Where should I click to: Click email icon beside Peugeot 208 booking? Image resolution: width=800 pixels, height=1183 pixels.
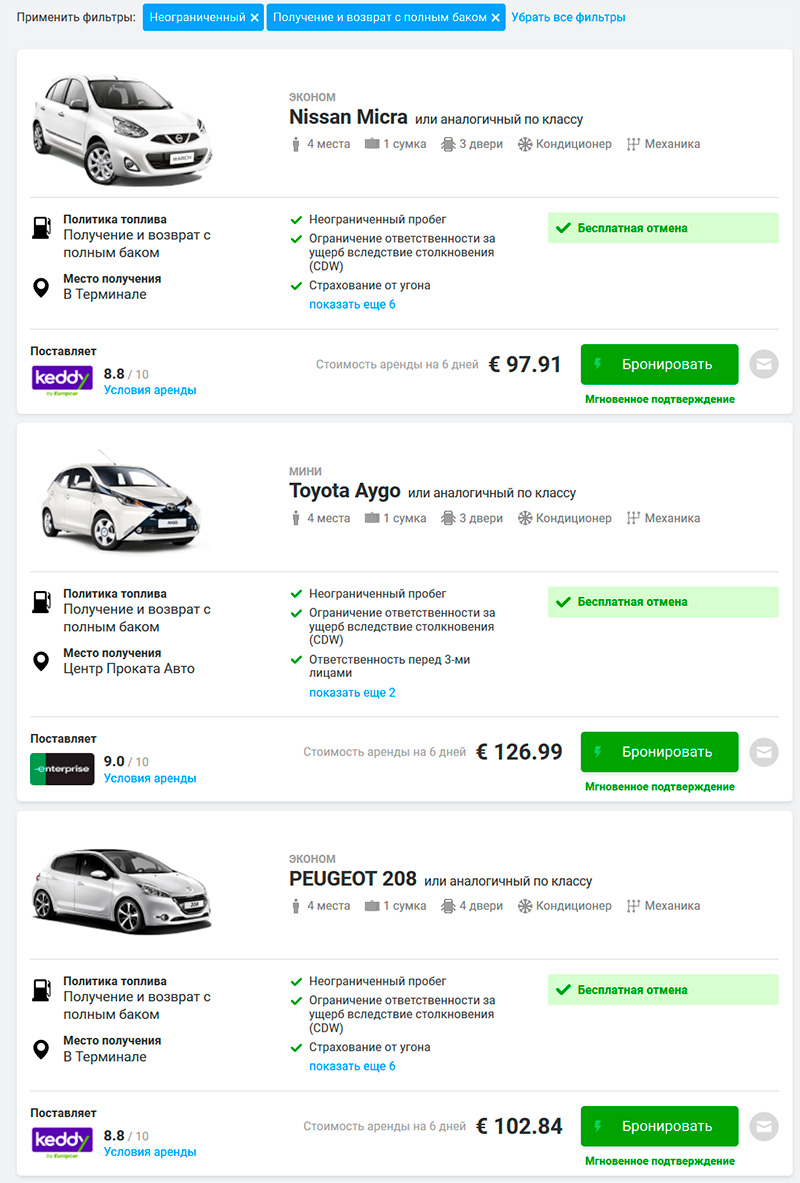(764, 1126)
